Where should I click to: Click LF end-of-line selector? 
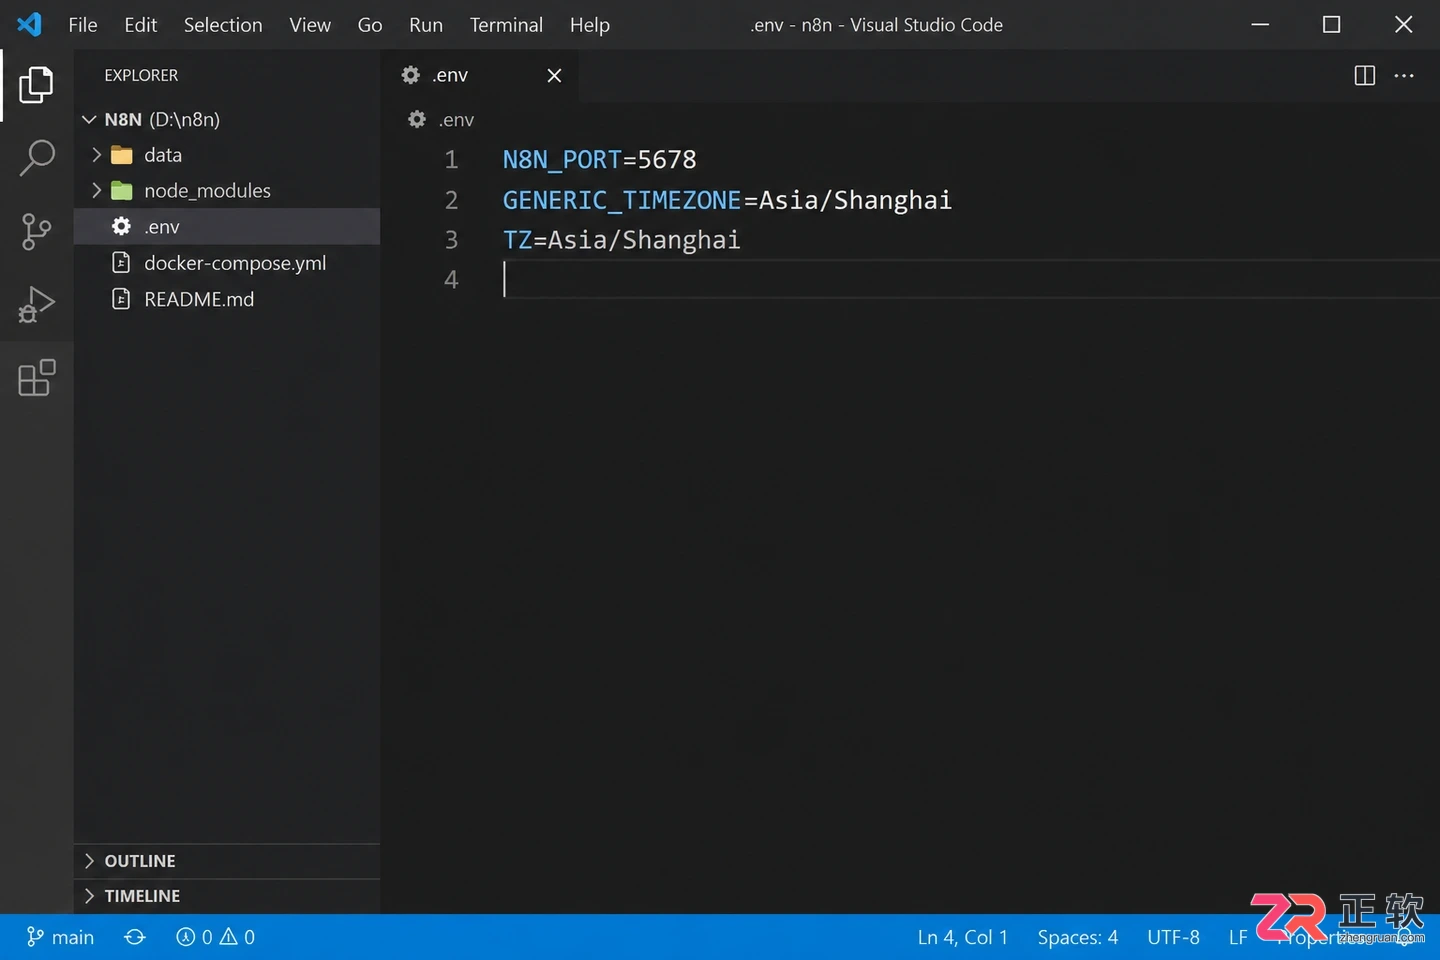coord(1238,937)
